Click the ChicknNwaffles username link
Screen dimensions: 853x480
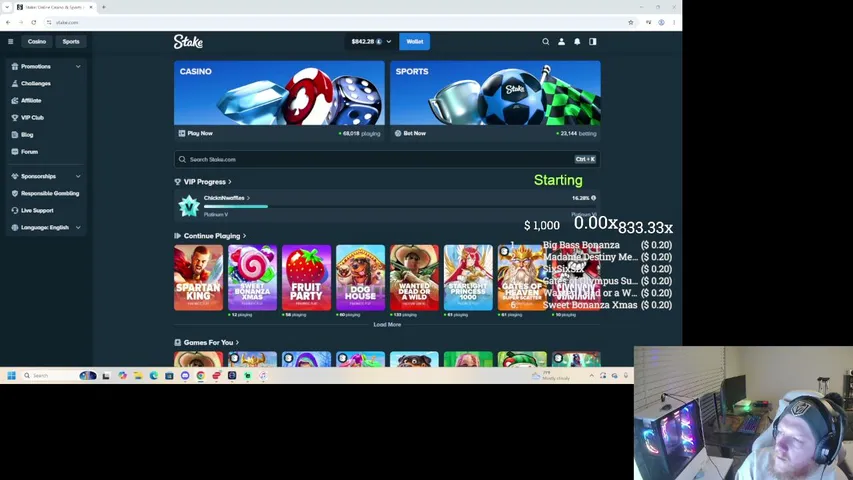[x=227, y=198]
